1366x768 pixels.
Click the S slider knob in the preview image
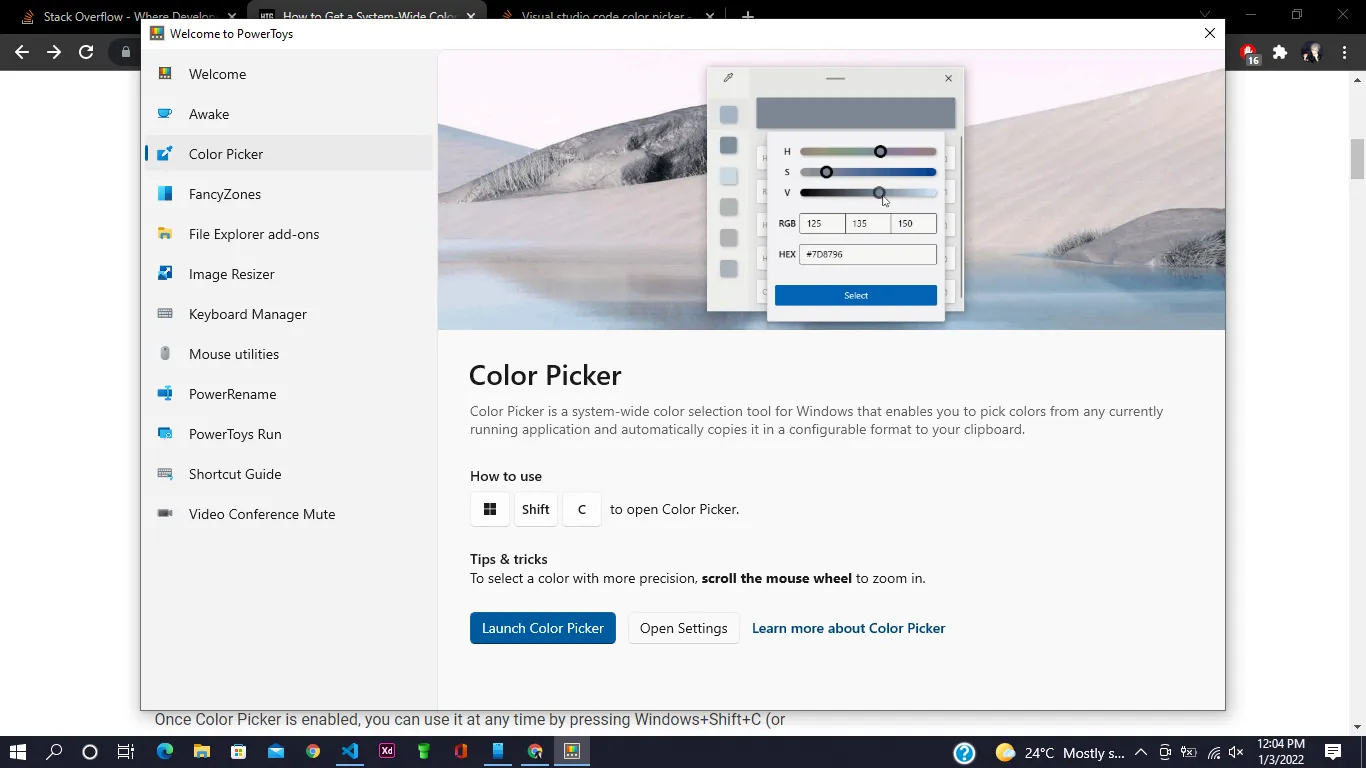[x=826, y=172]
